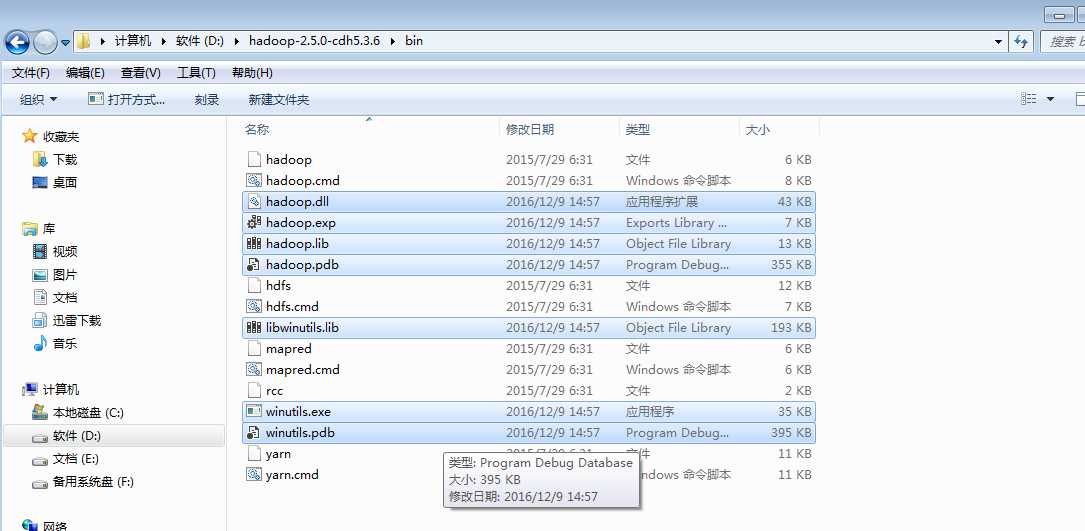Click the file name text winutils.exe

tap(298, 411)
